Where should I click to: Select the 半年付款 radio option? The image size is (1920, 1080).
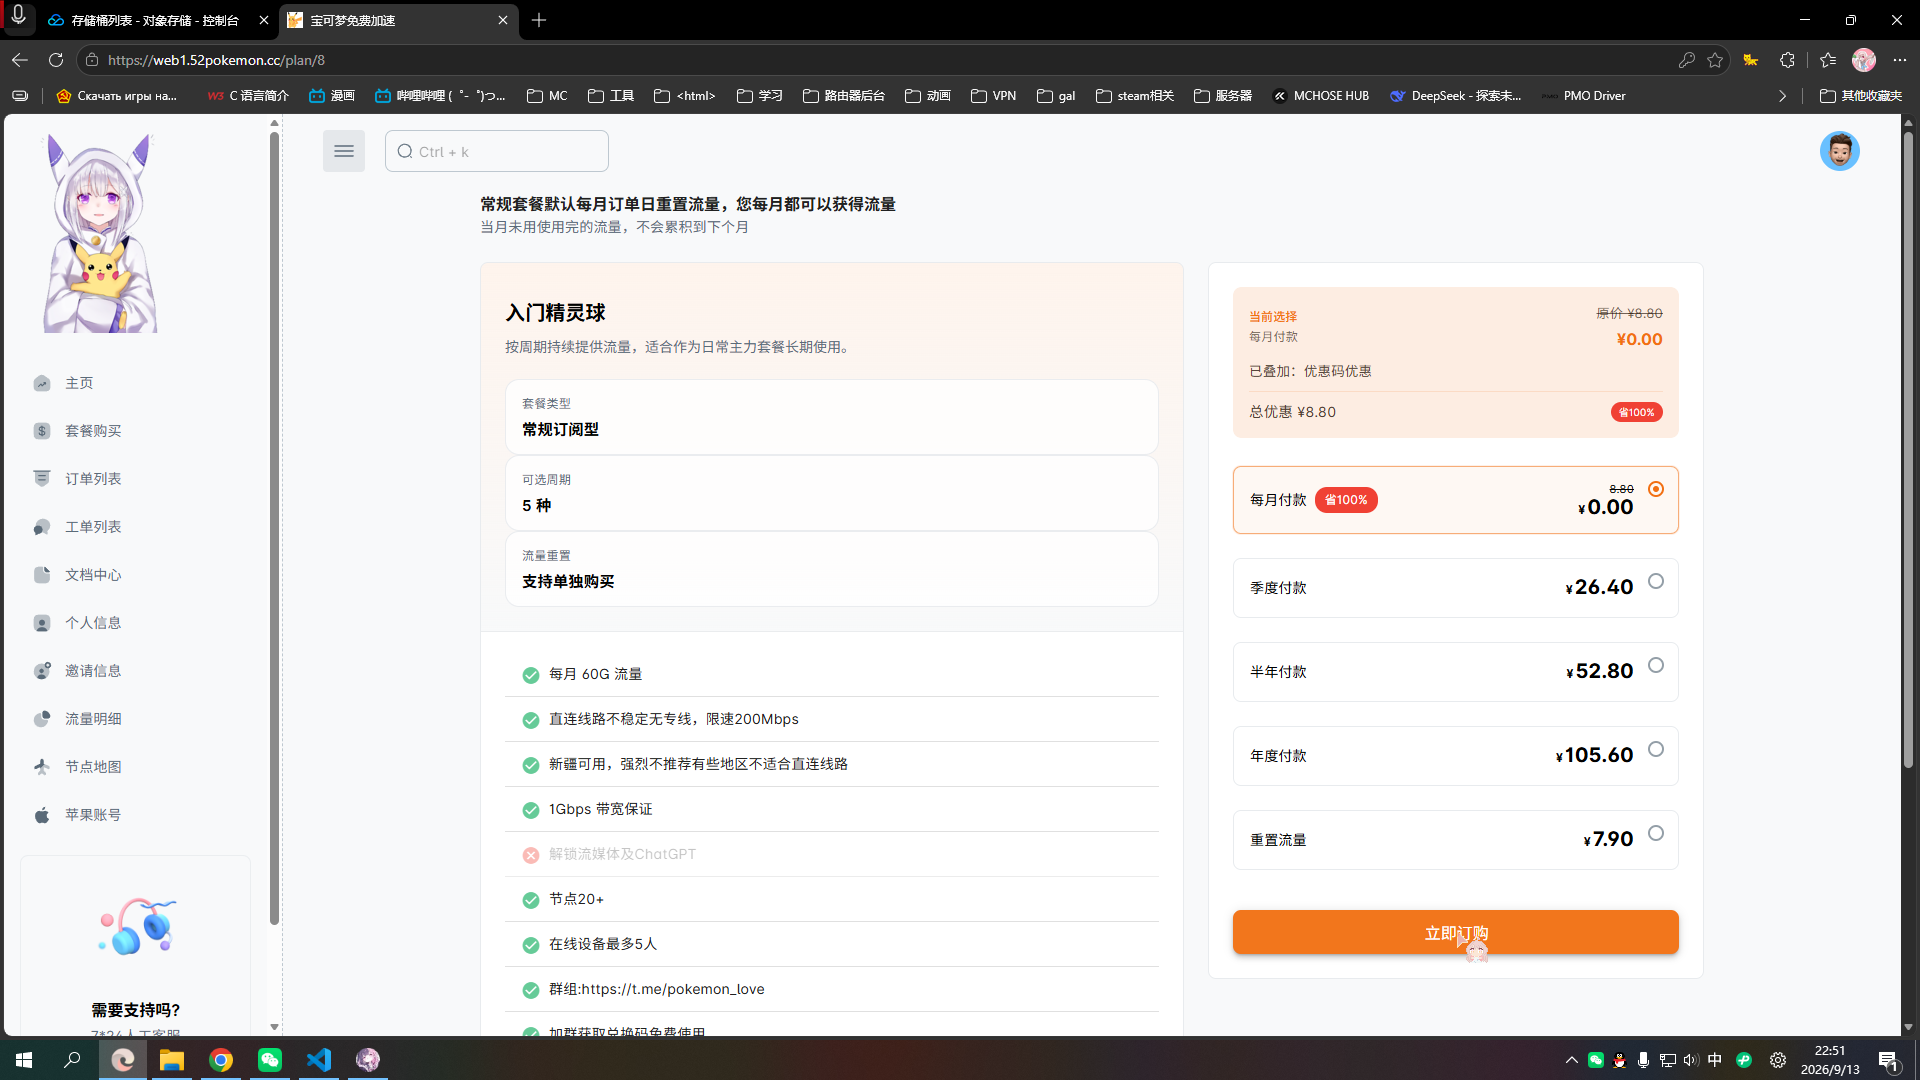[1656, 665]
